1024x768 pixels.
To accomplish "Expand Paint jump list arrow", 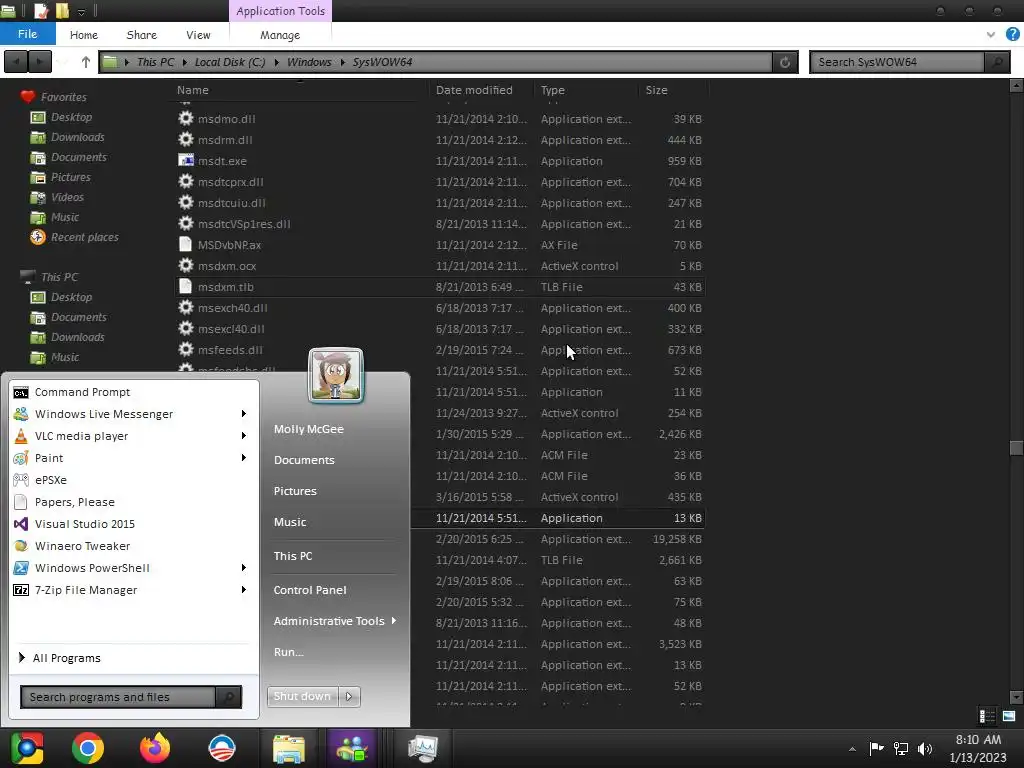I will (x=244, y=458).
